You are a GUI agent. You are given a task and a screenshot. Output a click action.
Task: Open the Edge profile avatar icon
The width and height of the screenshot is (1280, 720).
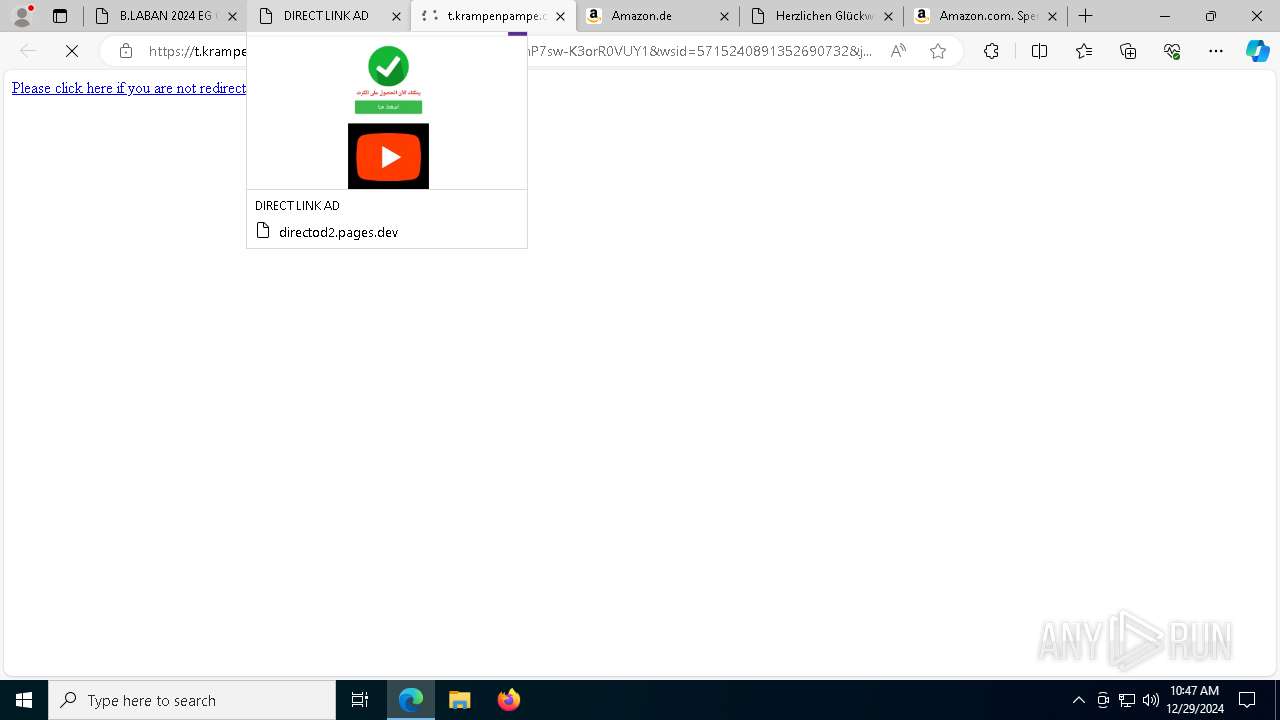[x=22, y=16]
